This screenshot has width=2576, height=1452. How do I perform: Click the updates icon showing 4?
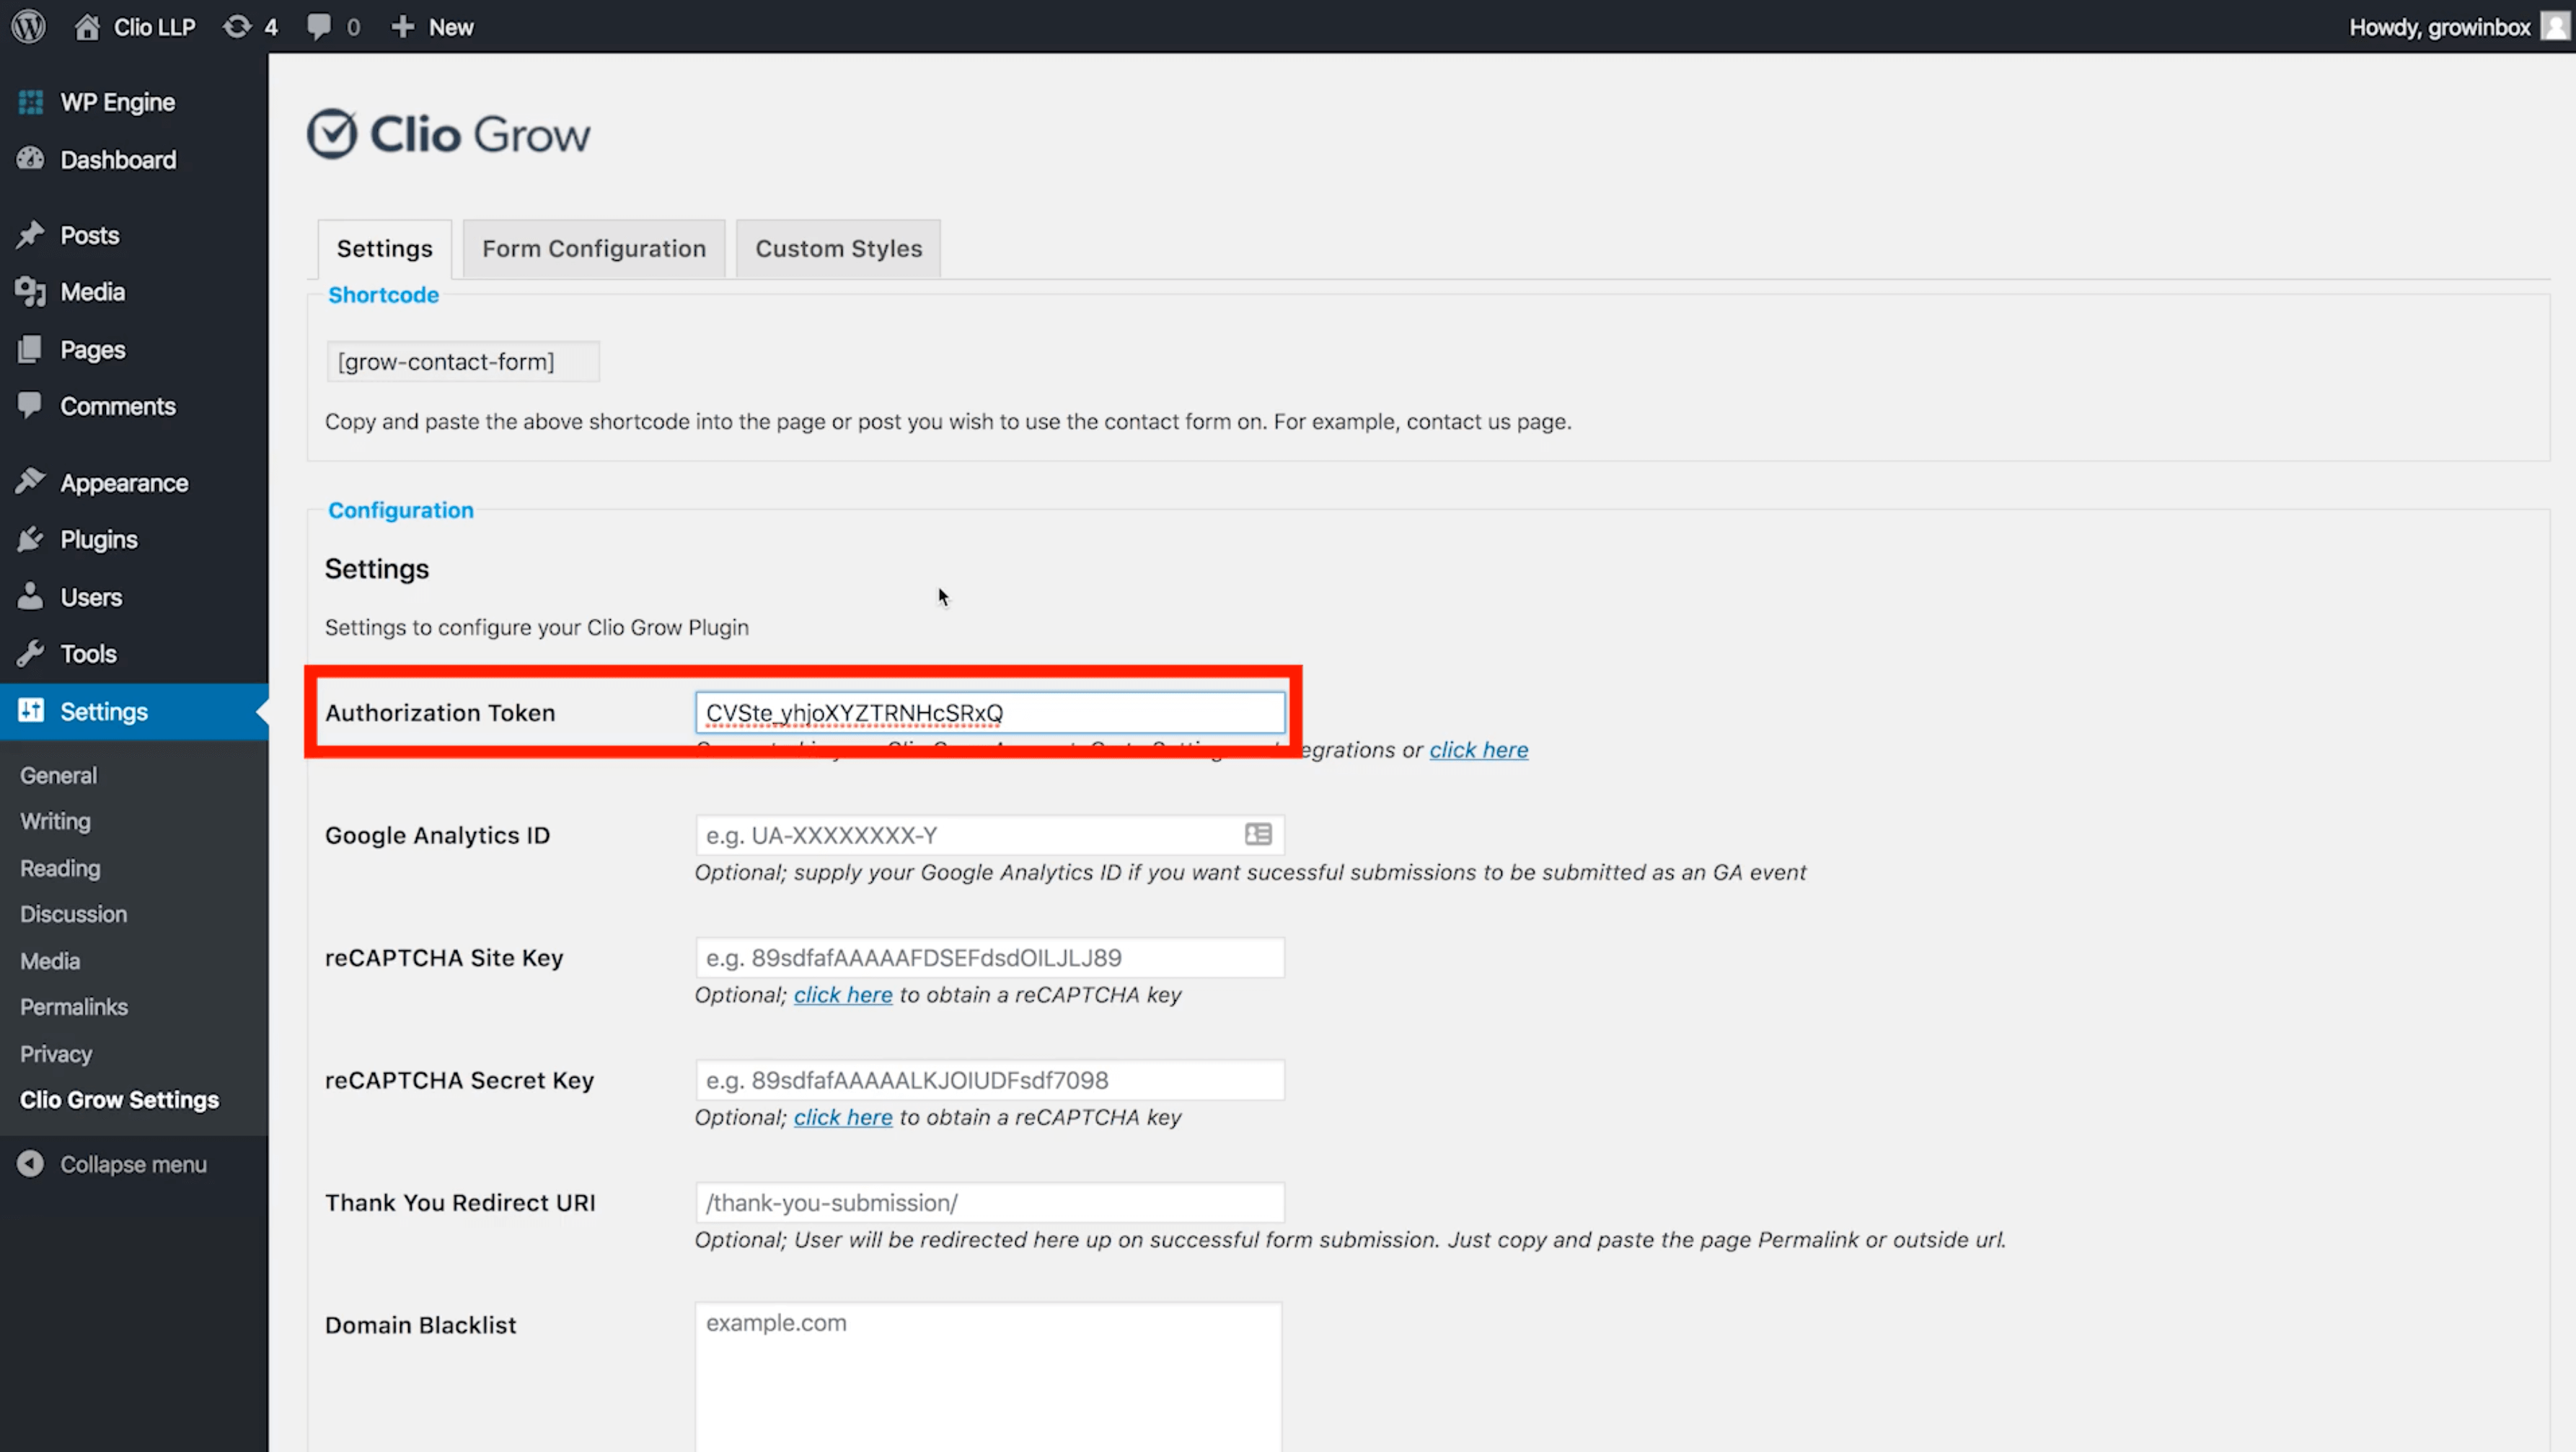click(x=238, y=27)
